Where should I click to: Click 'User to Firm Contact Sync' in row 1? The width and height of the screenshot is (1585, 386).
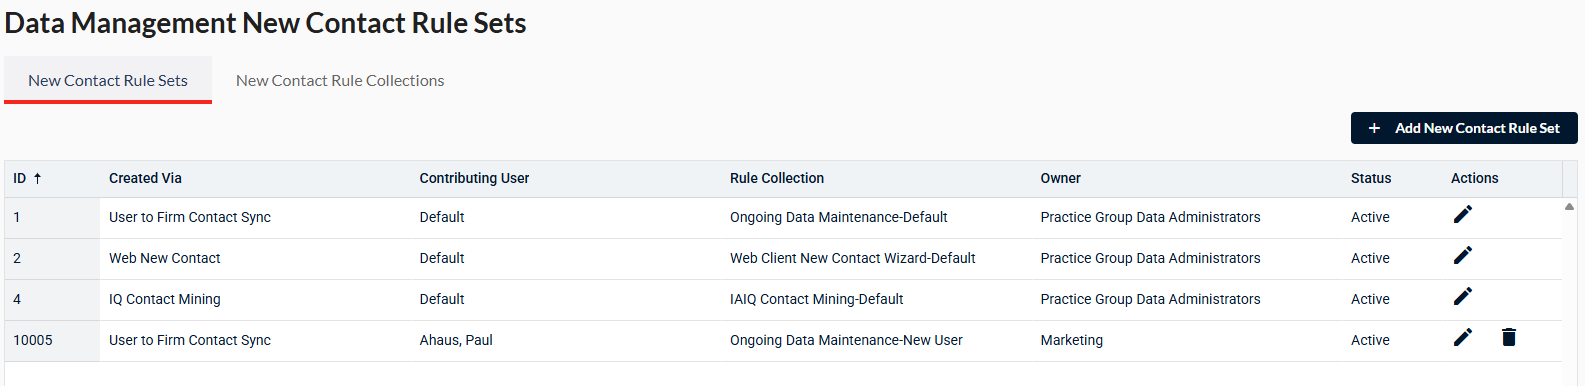(190, 217)
